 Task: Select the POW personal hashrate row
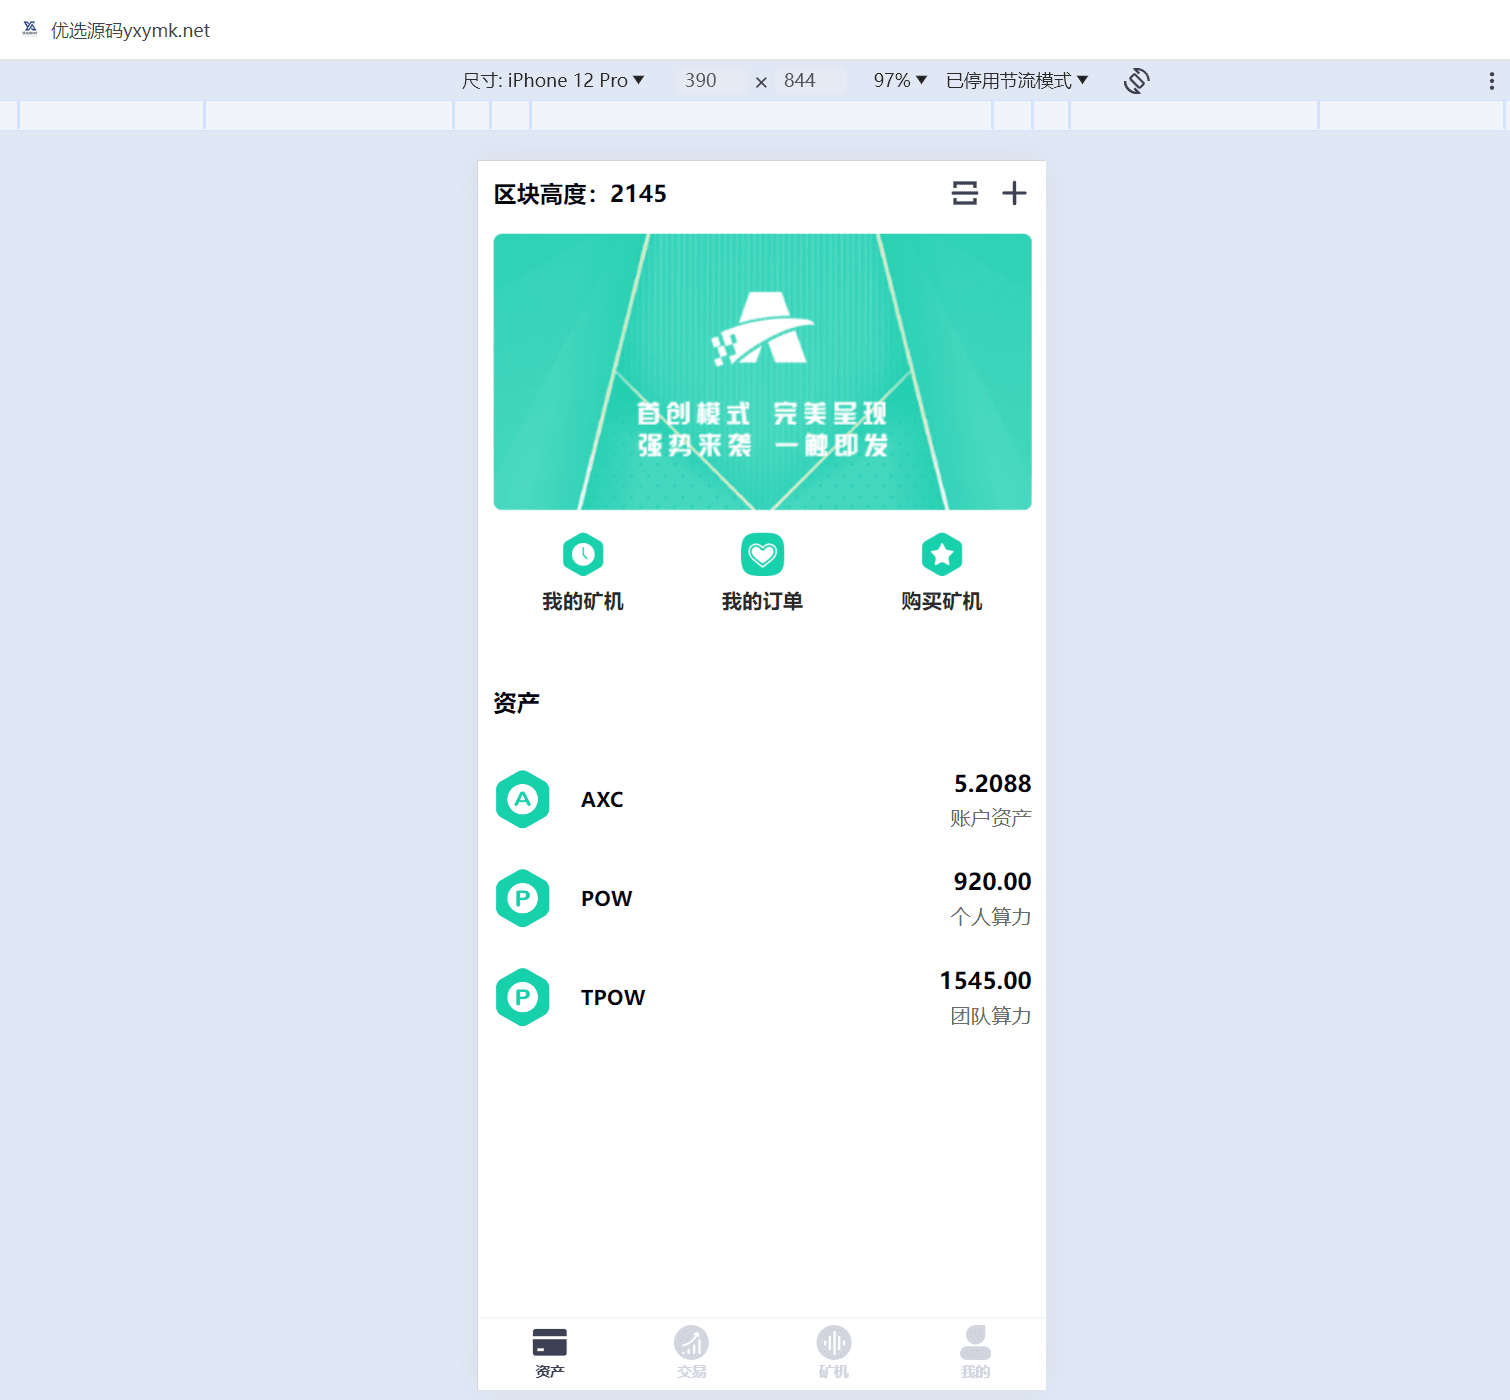762,898
